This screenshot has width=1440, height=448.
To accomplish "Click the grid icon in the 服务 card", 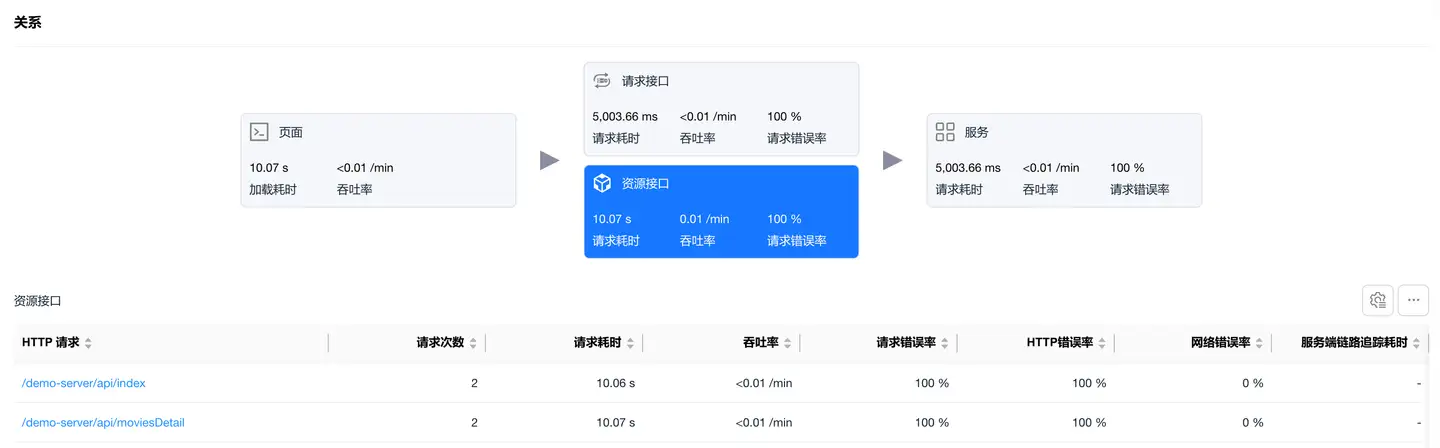I will [x=945, y=131].
